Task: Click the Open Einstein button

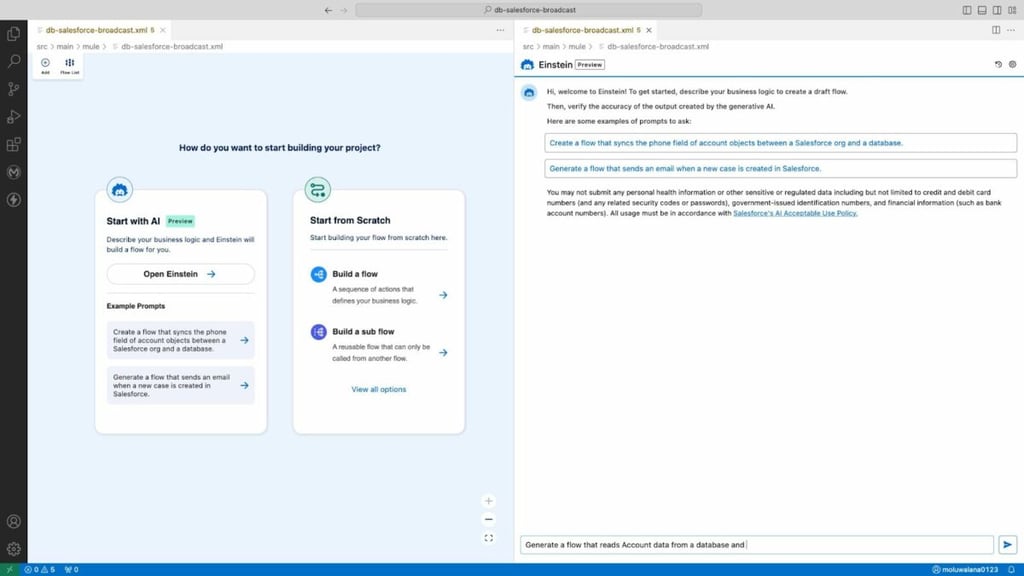Action: tap(180, 274)
